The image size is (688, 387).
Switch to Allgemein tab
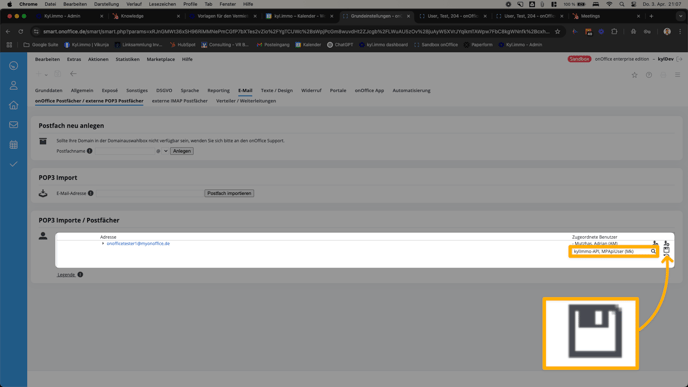[x=82, y=90]
